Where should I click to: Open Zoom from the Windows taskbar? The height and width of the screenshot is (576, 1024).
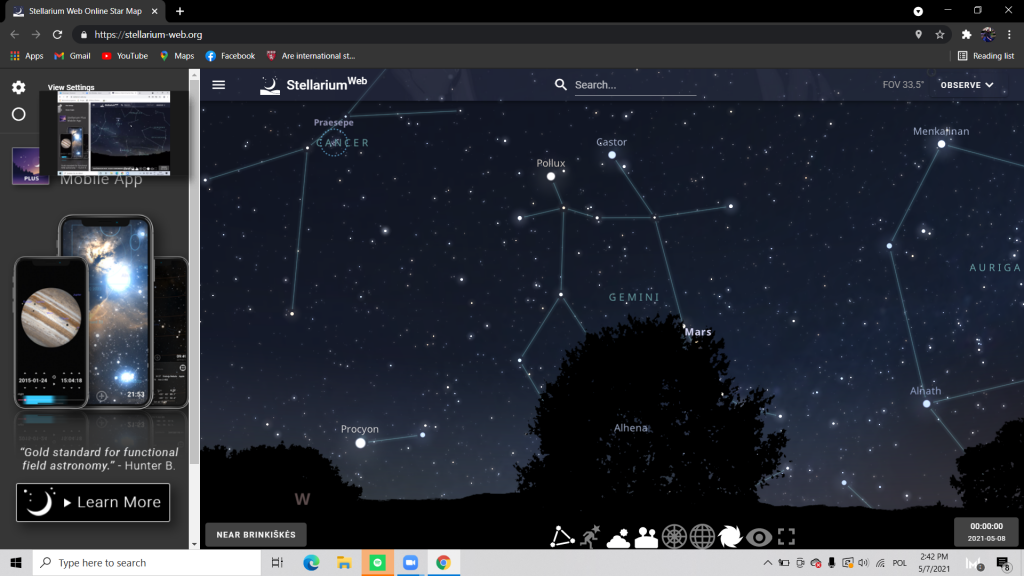point(410,563)
